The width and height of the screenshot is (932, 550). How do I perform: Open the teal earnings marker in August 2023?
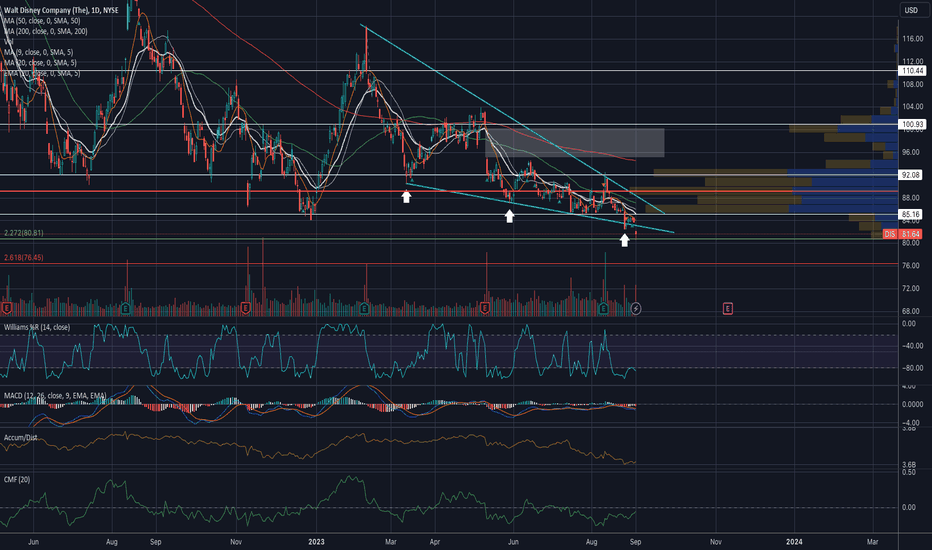tap(603, 308)
